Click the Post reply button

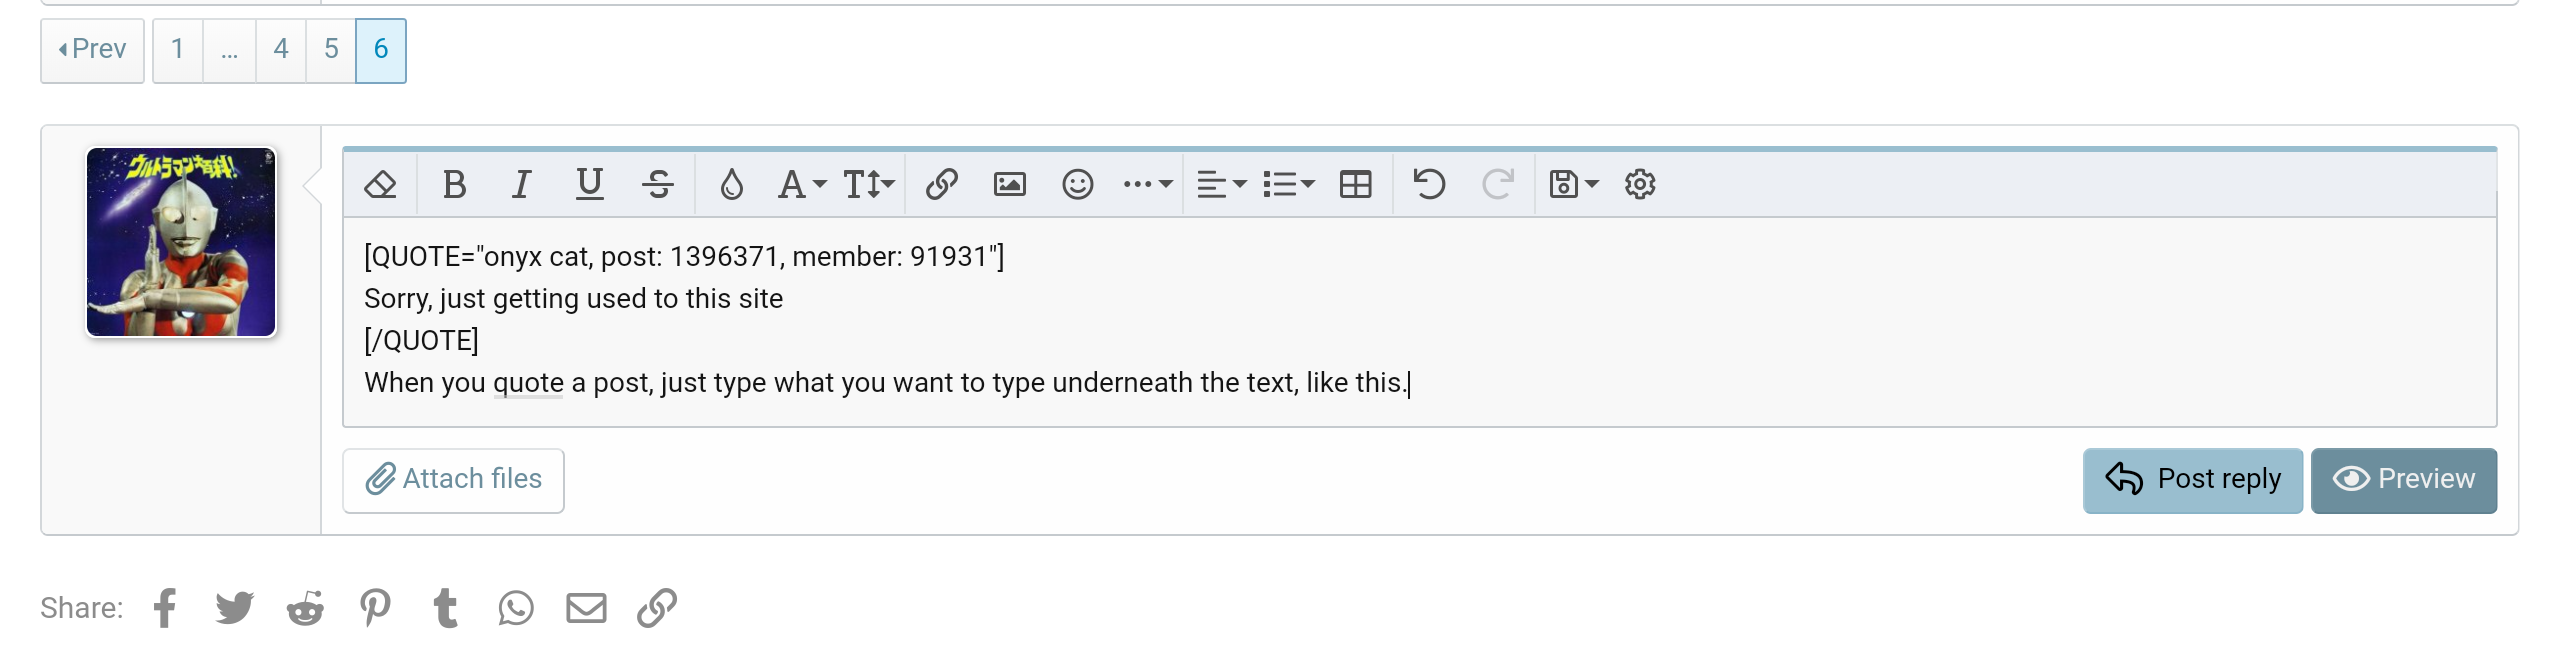2192,480
